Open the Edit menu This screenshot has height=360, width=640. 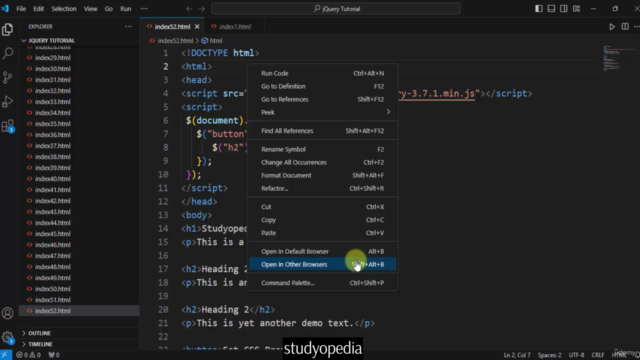tap(38, 9)
